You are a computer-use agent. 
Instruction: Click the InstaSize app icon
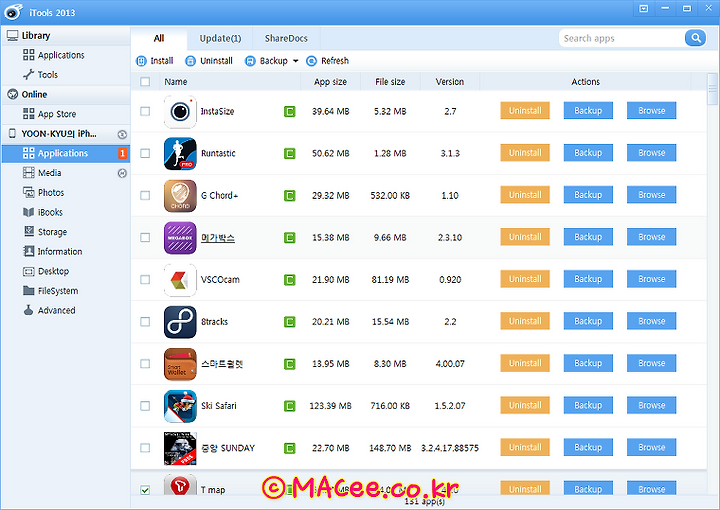tap(180, 112)
